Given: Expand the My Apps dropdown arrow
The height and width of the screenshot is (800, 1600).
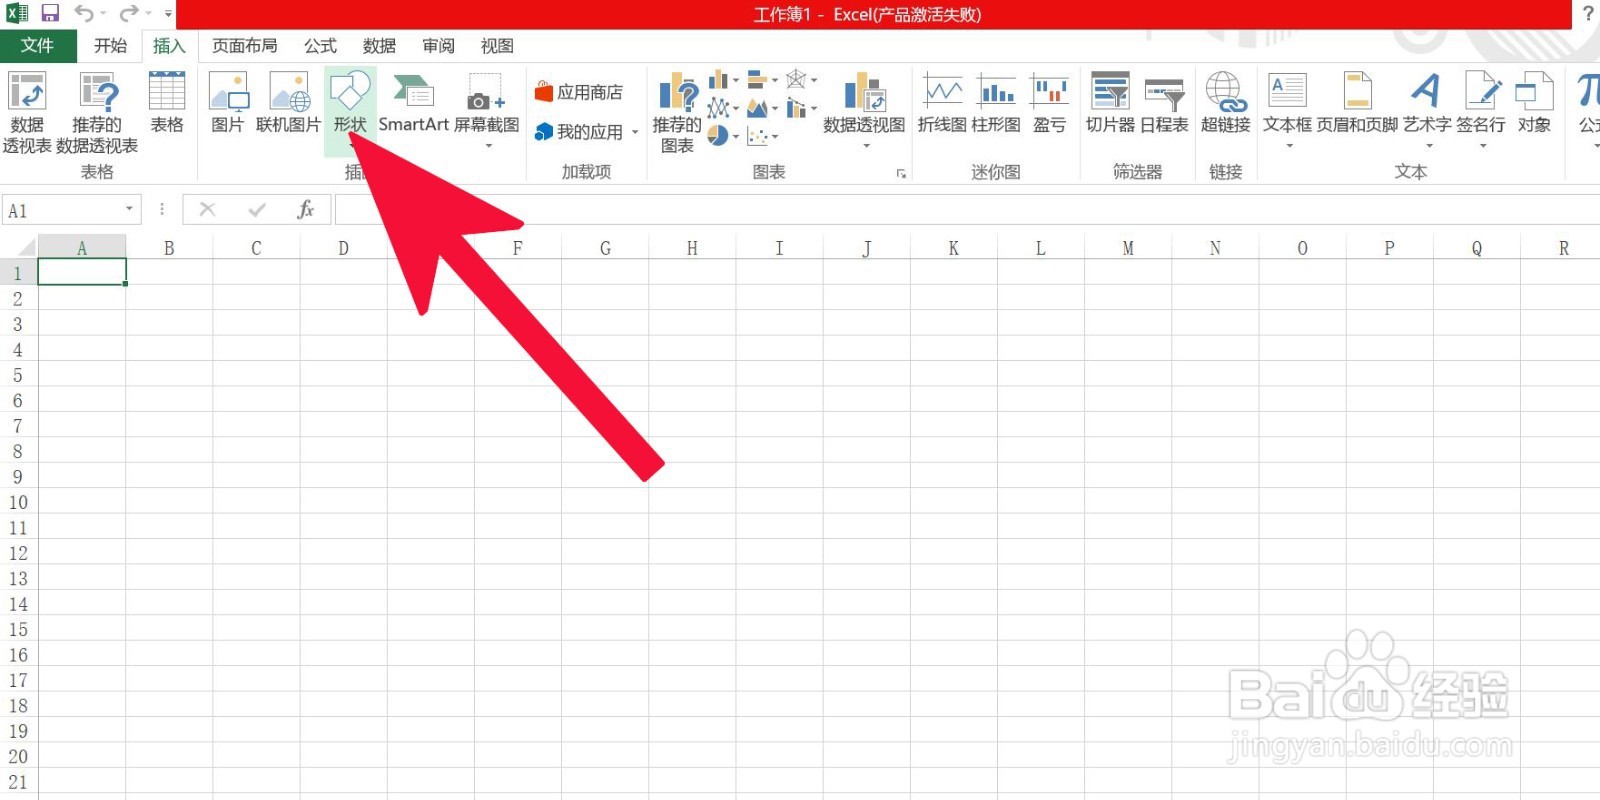Looking at the screenshot, I should click(635, 132).
